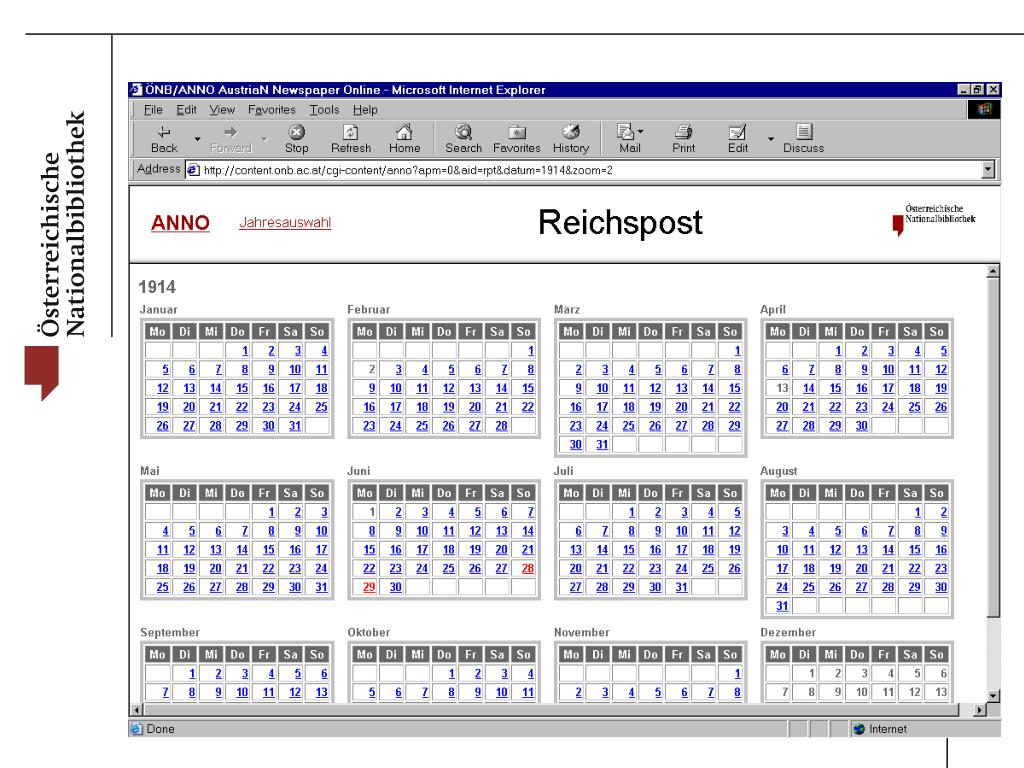Open the Edit menu
This screenshot has width=1024, height=768.
(186, 110)
